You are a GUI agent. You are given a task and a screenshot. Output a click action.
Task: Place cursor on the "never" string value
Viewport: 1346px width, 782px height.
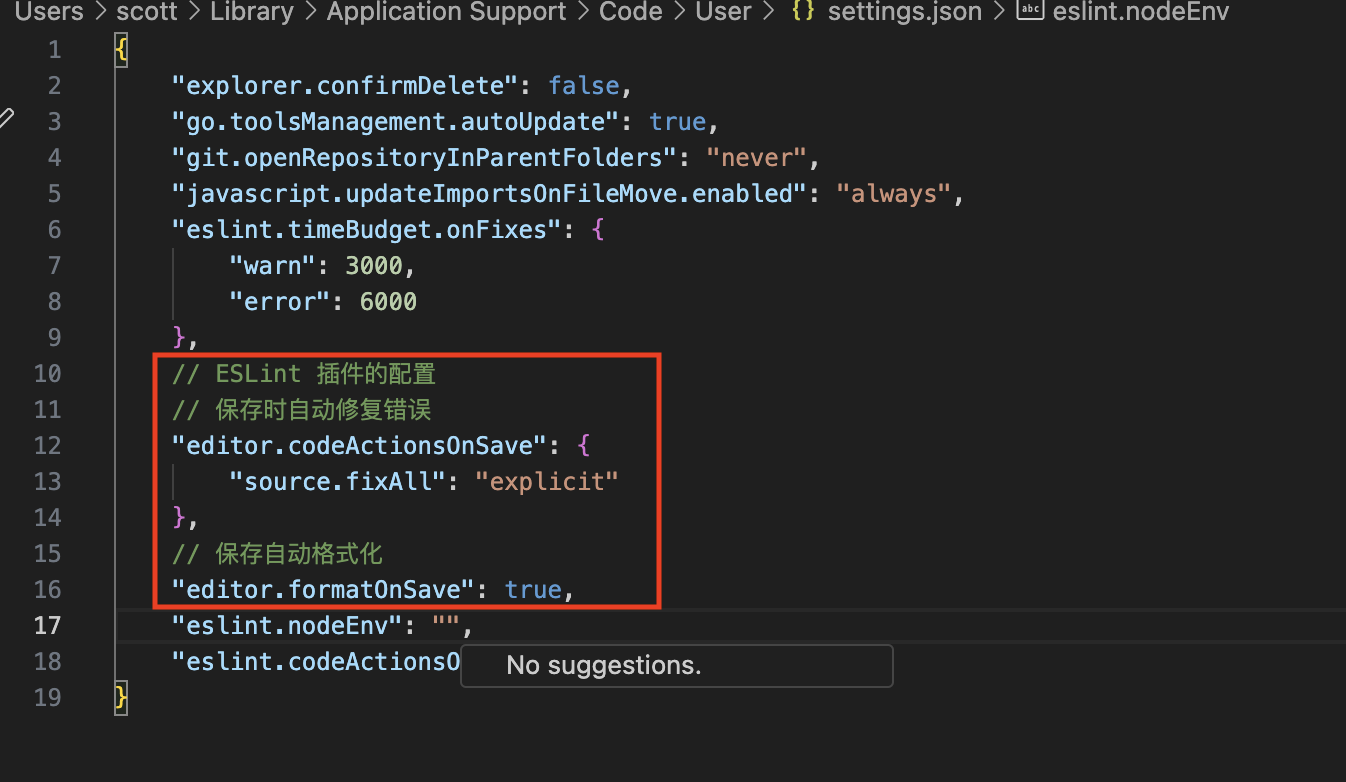click(756, 158)
